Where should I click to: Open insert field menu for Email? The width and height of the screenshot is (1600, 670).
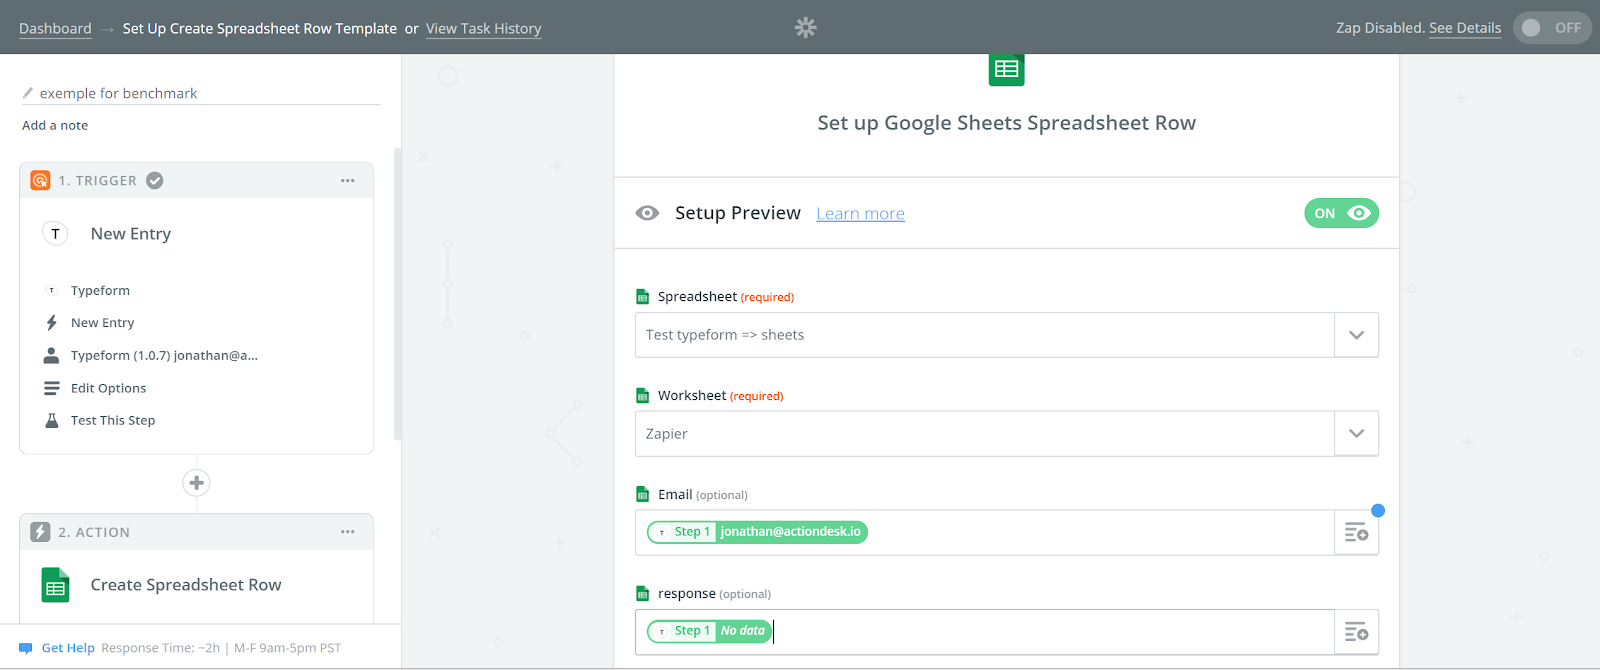1356,533
